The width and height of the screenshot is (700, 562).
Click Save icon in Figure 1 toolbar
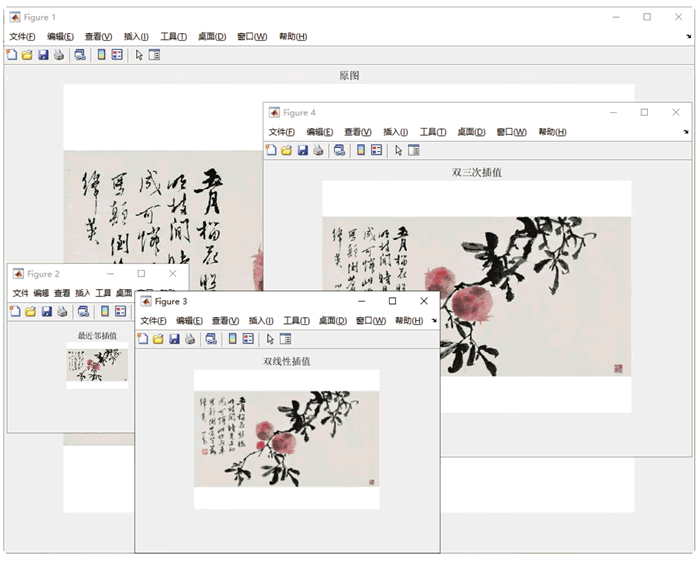[43, 55]
